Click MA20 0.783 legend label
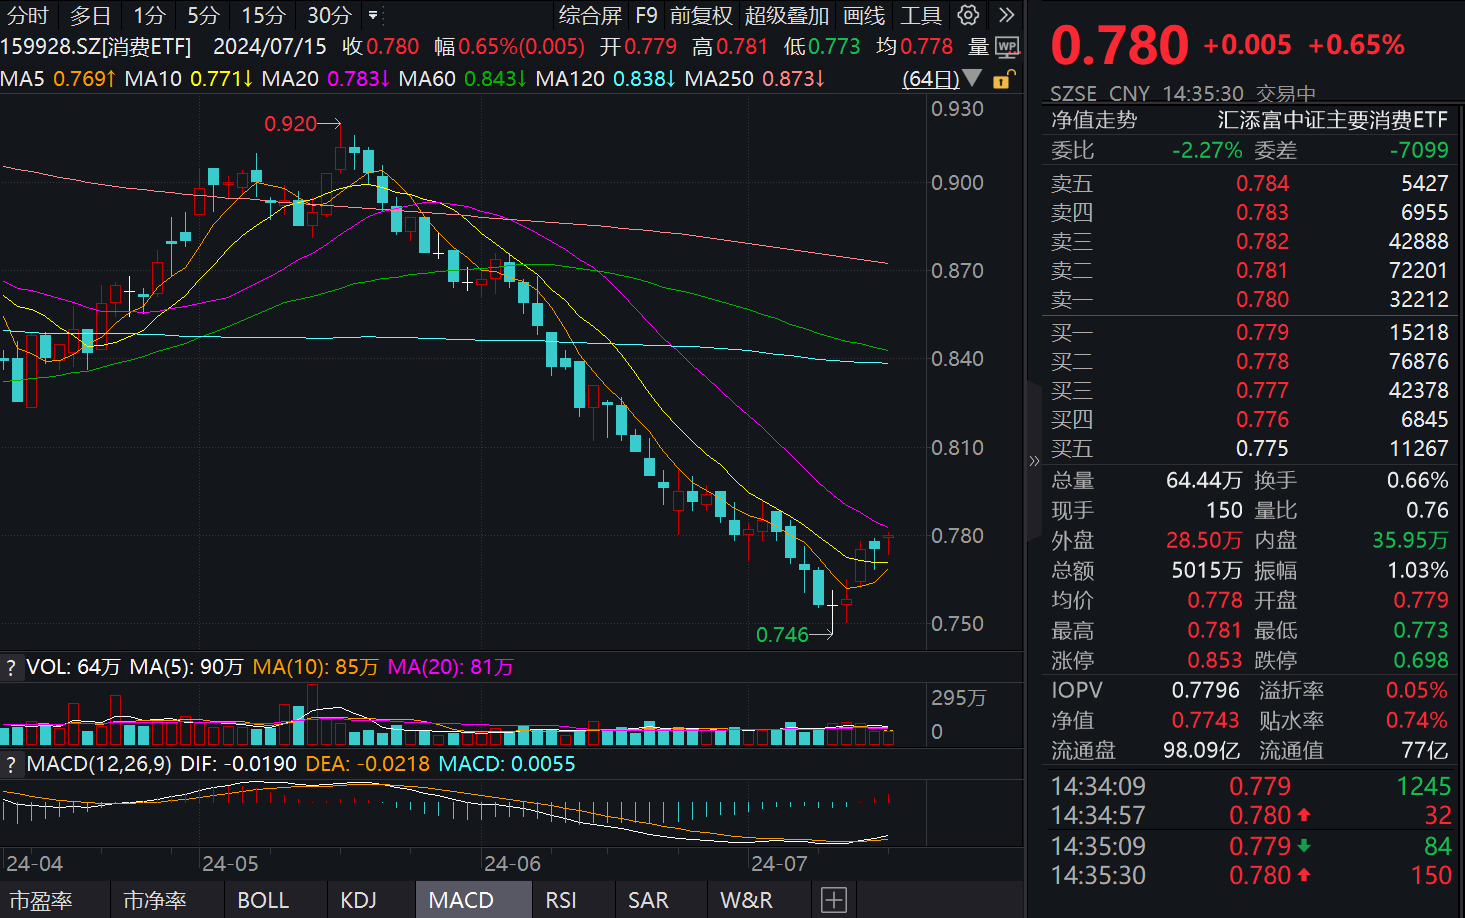The height and width of the screenshot is (918, 1465). pyautogui.click(x=325, y=78)
